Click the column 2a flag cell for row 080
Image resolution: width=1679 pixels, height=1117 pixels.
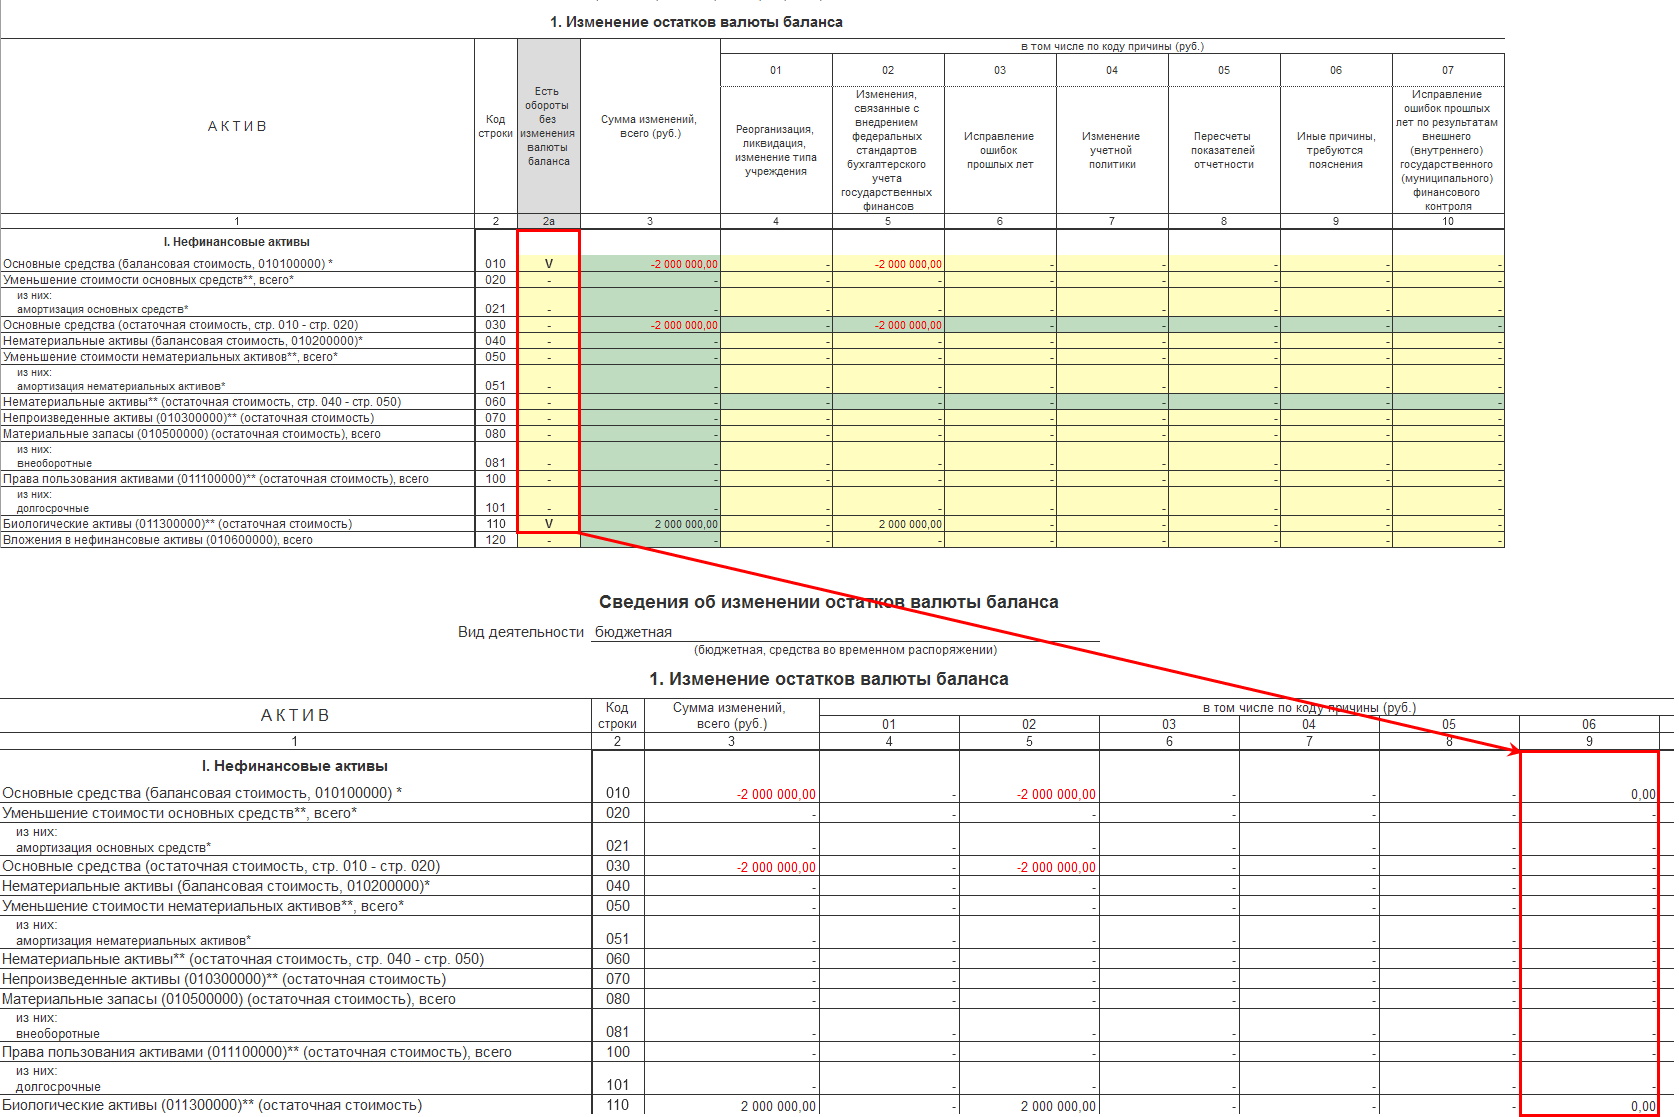(548, 434)
